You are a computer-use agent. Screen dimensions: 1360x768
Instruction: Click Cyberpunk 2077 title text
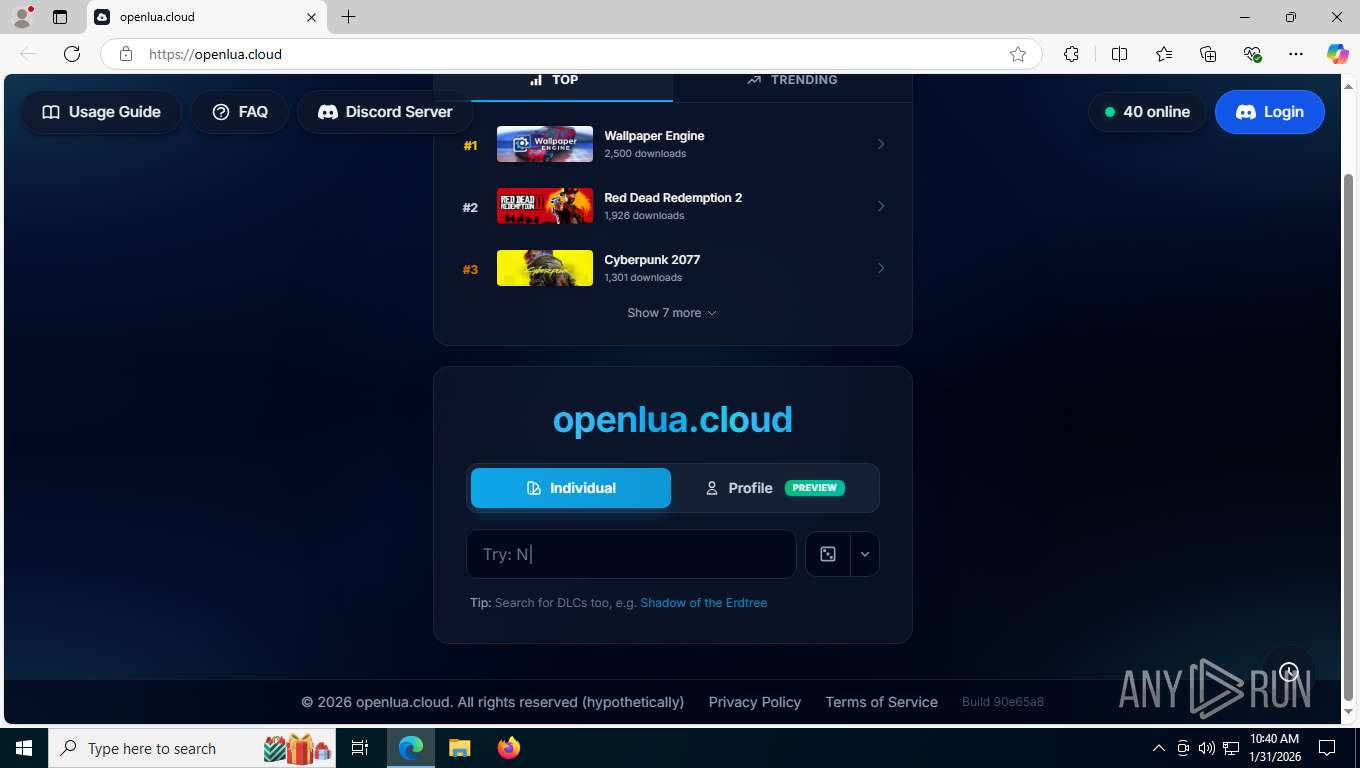(x=652, y=260)
